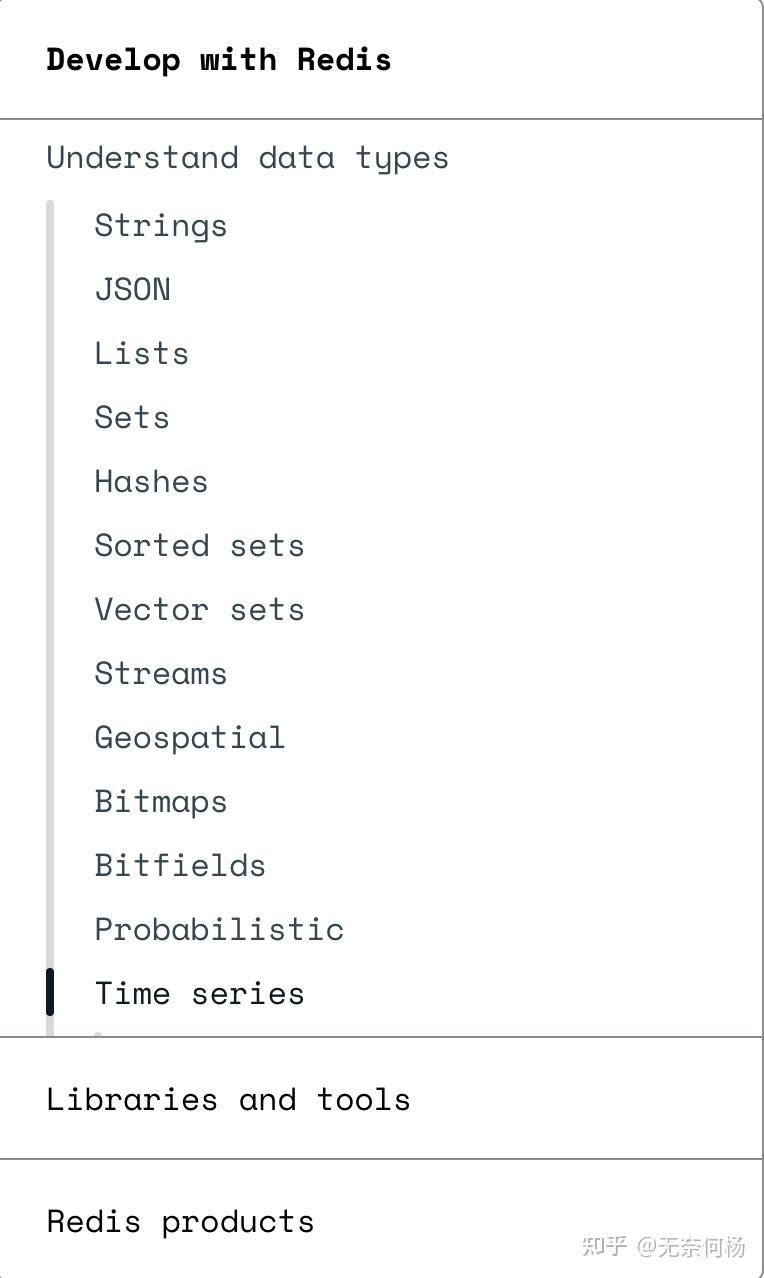Select the Geospatial entry
Image resolution: width=764 pixels, height=1278 pixels.
189,737
